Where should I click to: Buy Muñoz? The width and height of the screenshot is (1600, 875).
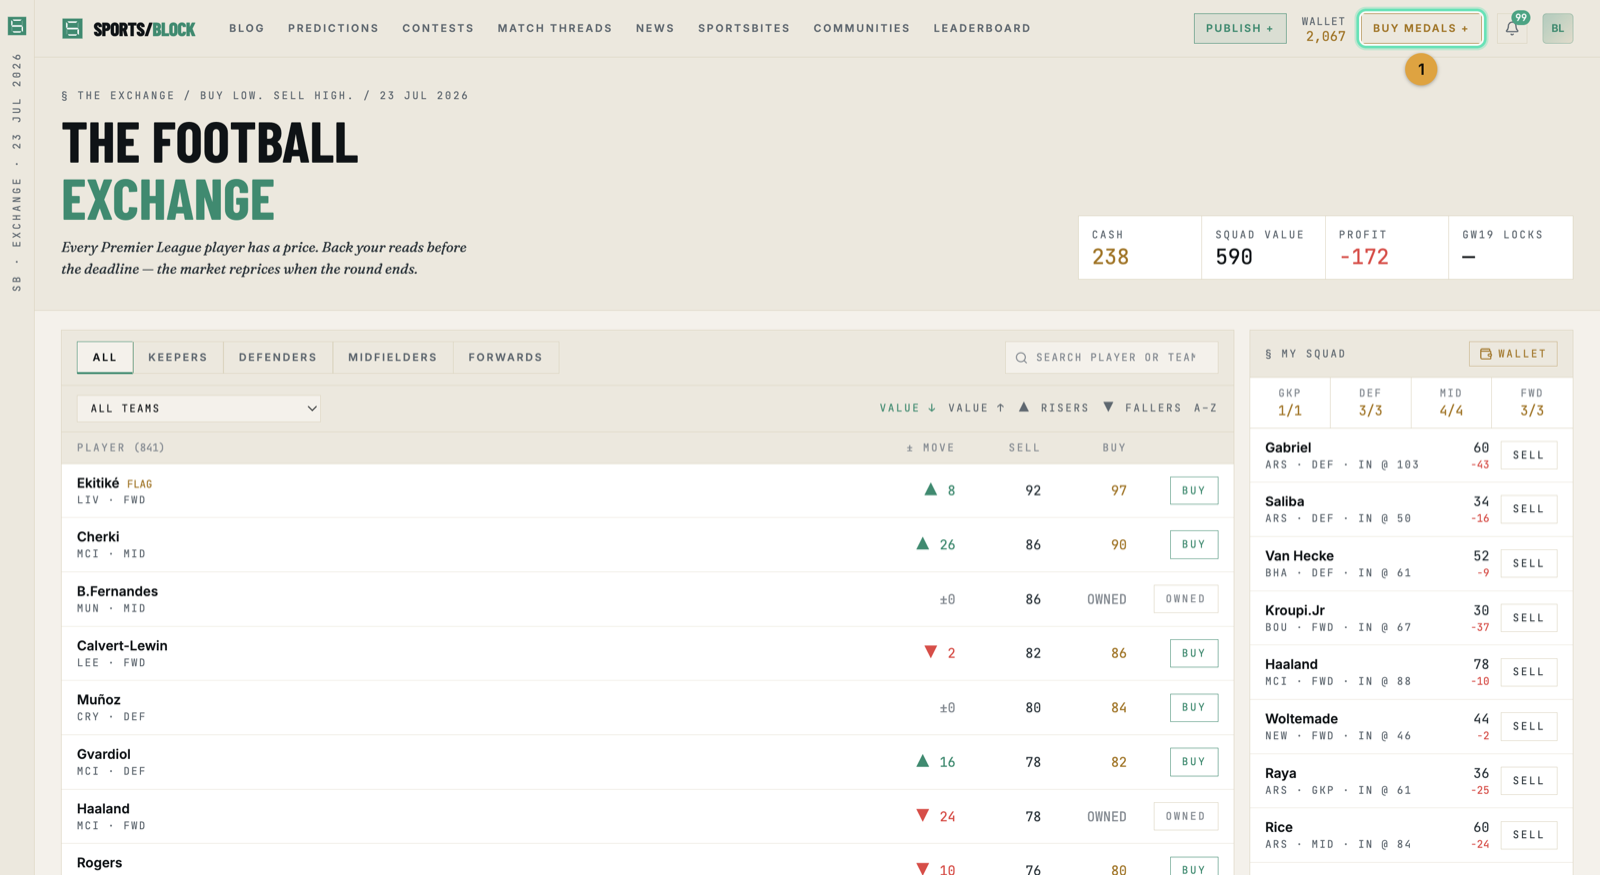(1194, 707)
